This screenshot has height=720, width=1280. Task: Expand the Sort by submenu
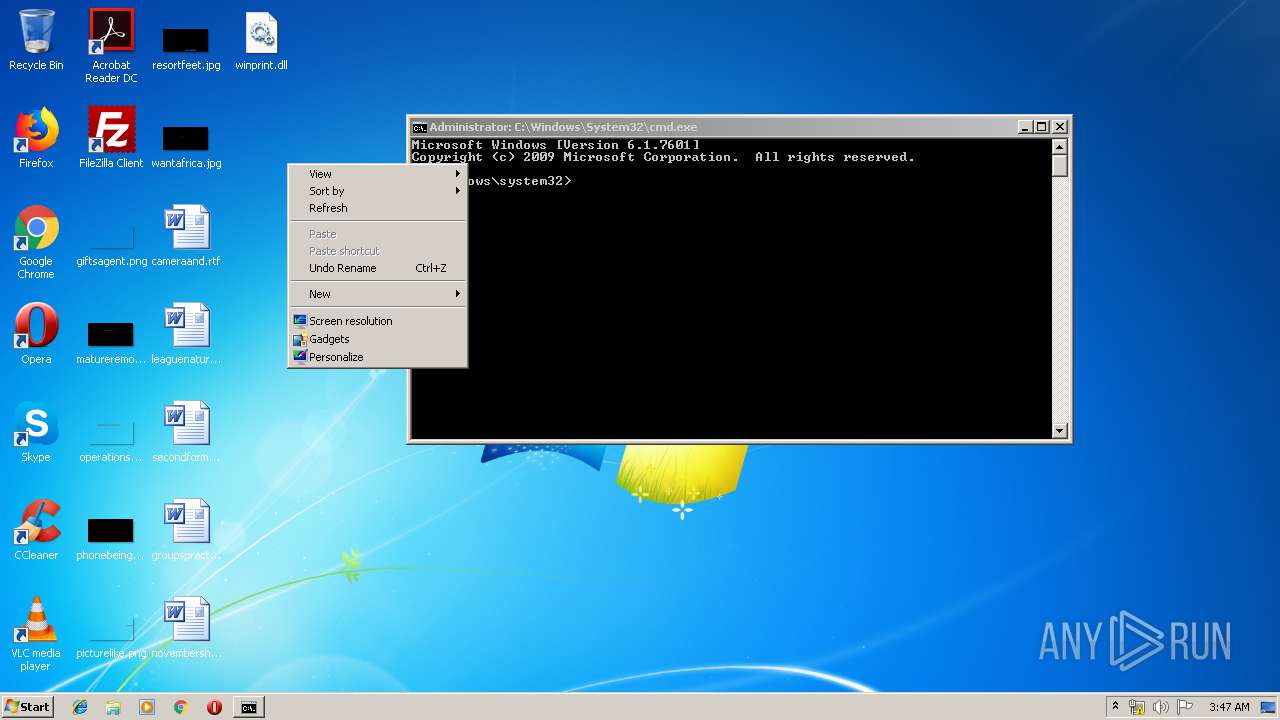(x=377, y=191)
